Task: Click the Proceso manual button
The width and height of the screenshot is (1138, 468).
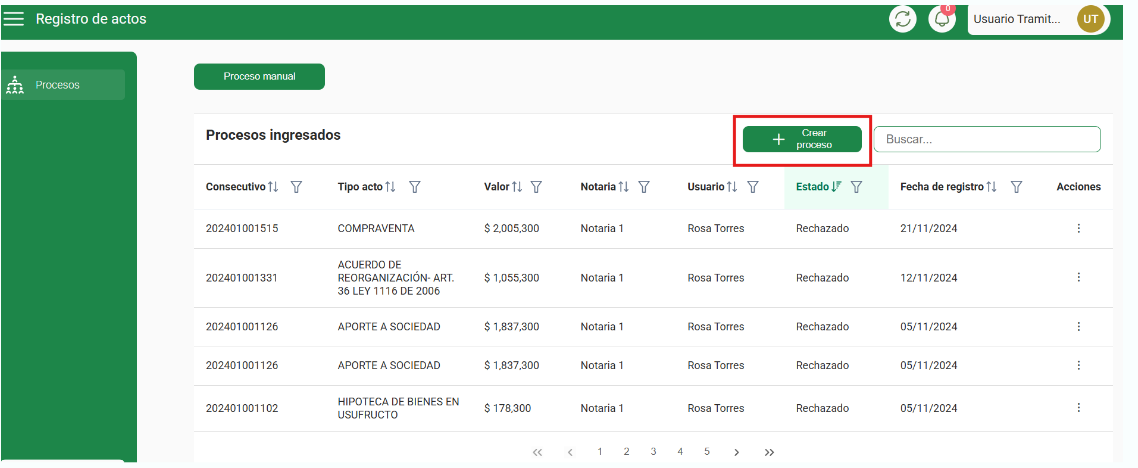Action: 259,76
